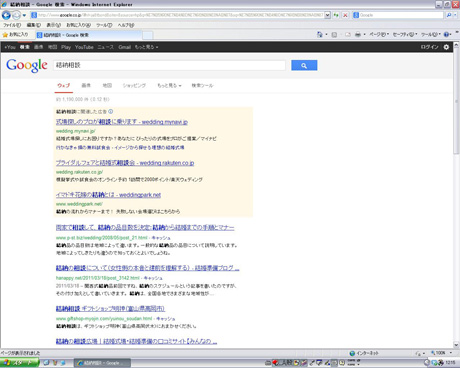Click the magnifier icon in IE search box
The width and height of the screenshot is (460, 368).
pos(449,15)
